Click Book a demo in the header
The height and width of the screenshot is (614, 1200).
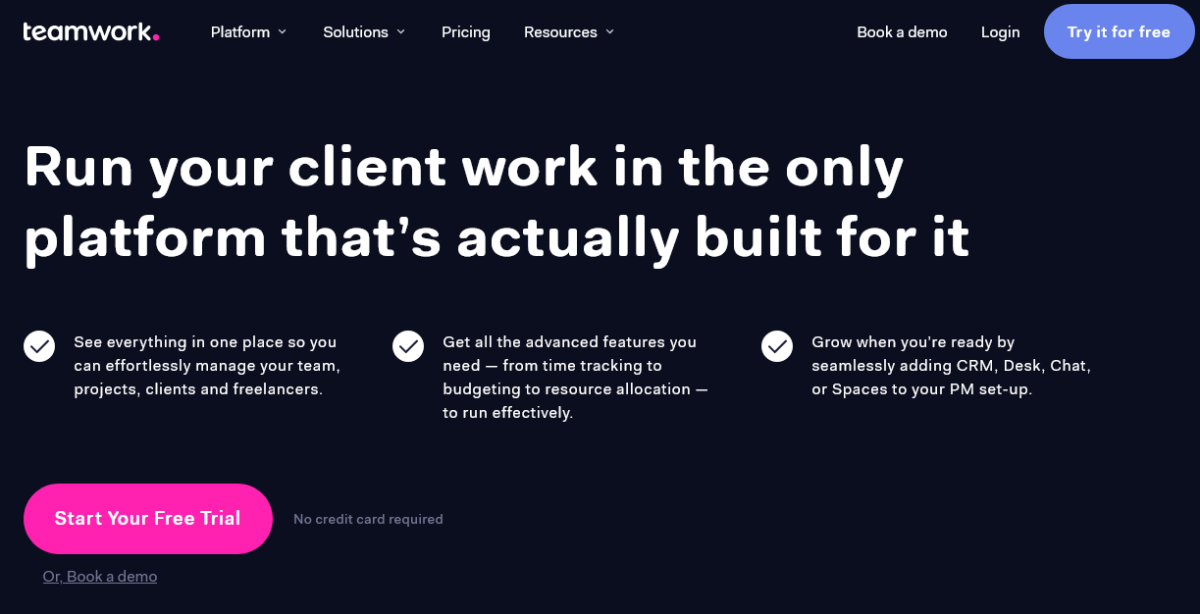click(x=902, y=32)
